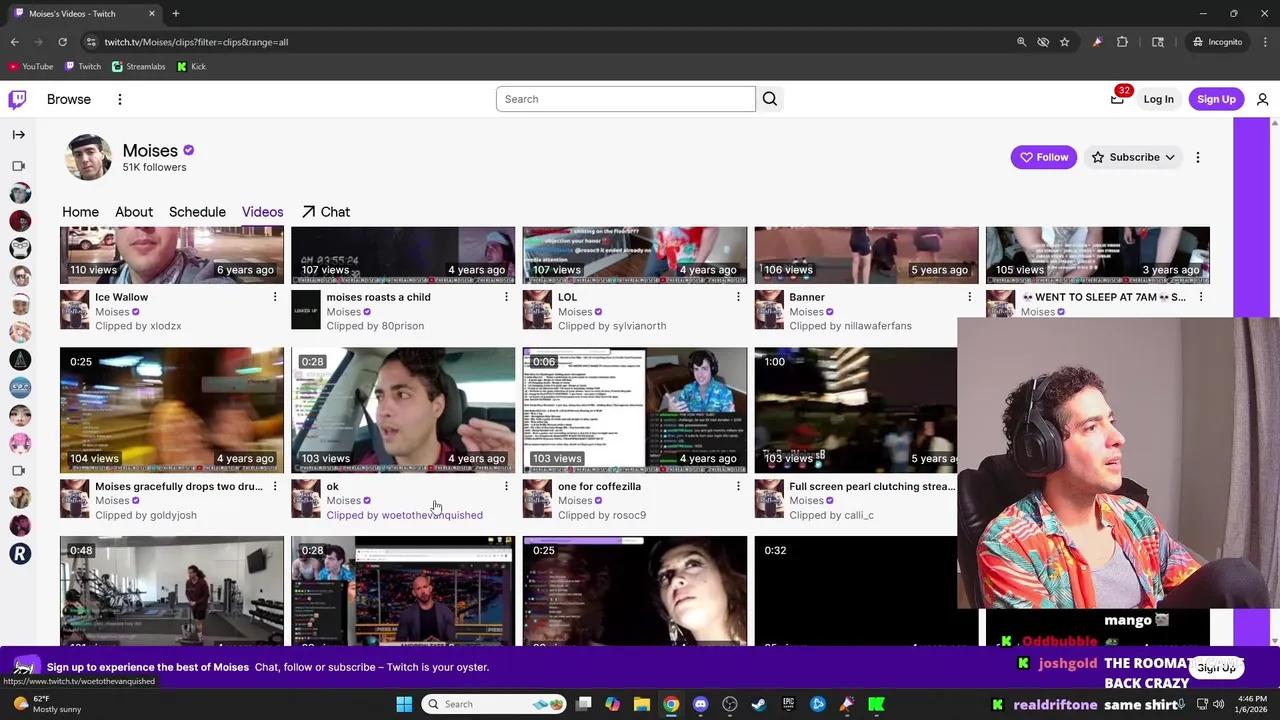1280x720 pixels.
Task: Open the Kick bookmark
Action: pyautogui.click(x=191, y=66)
